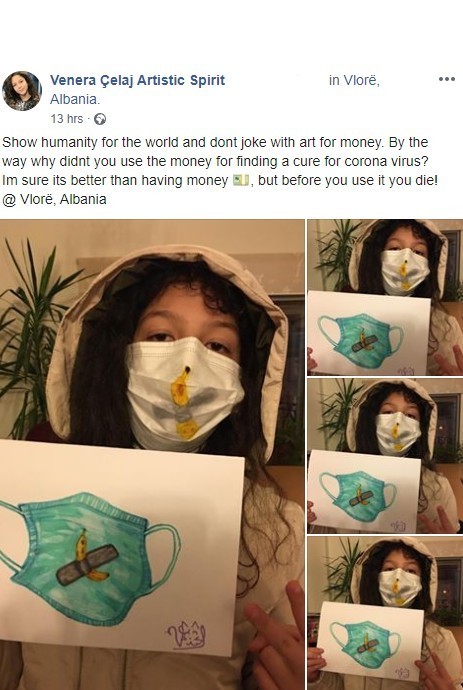Open the bottom right photo thumbnail
This screenshot has width=463, height=690.
point(385,613)
